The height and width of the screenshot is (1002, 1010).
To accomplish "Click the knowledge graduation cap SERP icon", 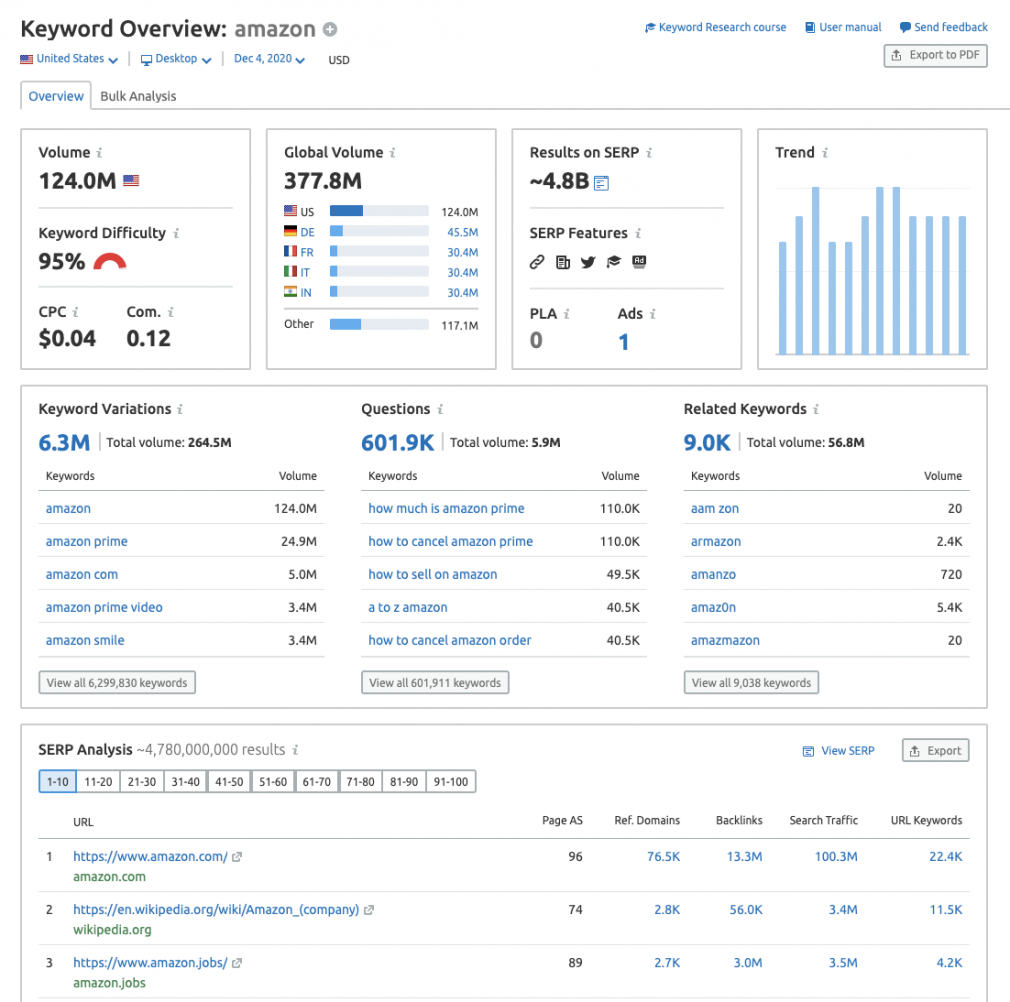I will [613, 262].
